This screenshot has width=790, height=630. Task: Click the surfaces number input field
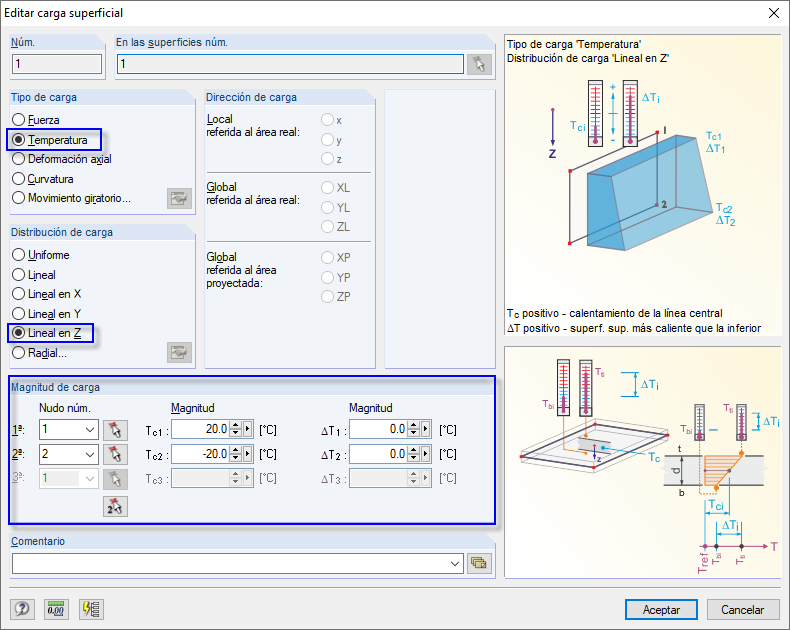click(290, 64)
